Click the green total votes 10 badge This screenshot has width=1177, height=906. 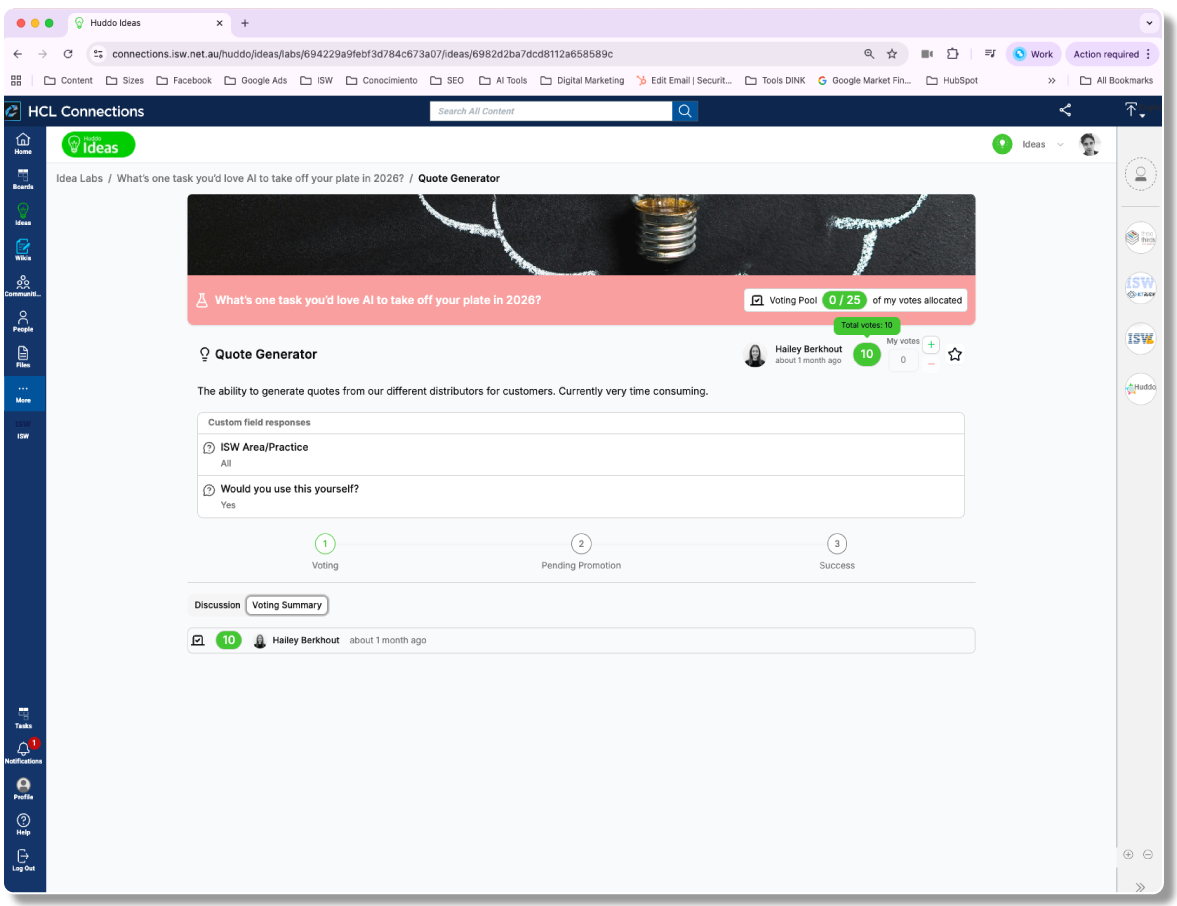pyautogui.click(x=866, y=354)
